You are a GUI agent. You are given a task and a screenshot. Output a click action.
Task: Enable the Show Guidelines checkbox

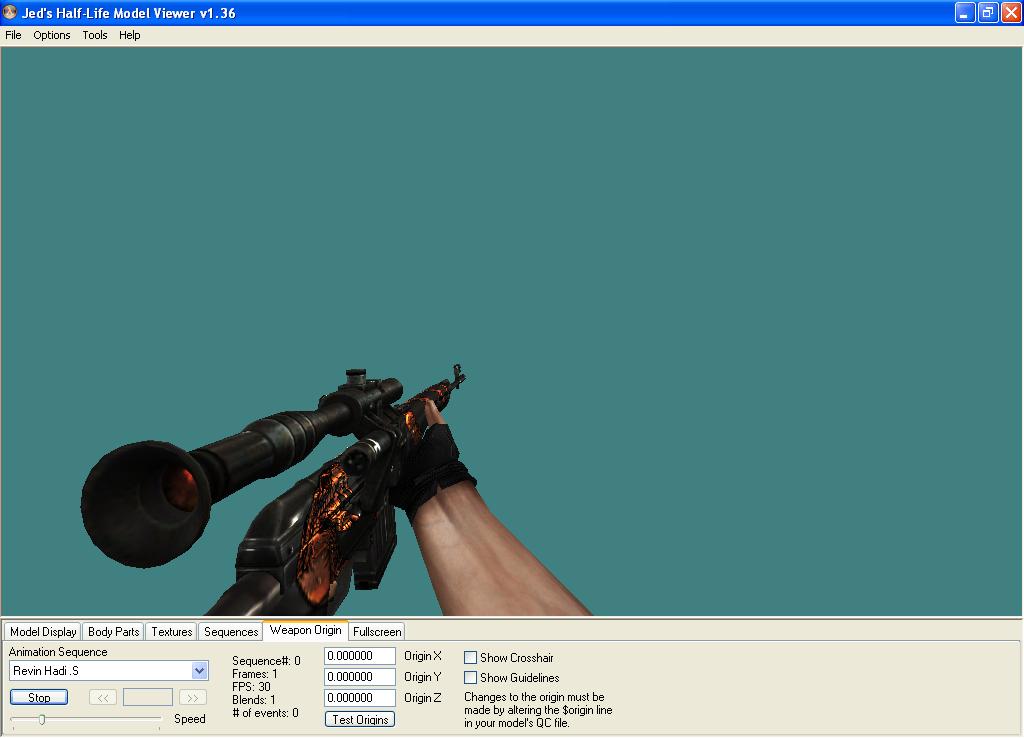[470, 677]
